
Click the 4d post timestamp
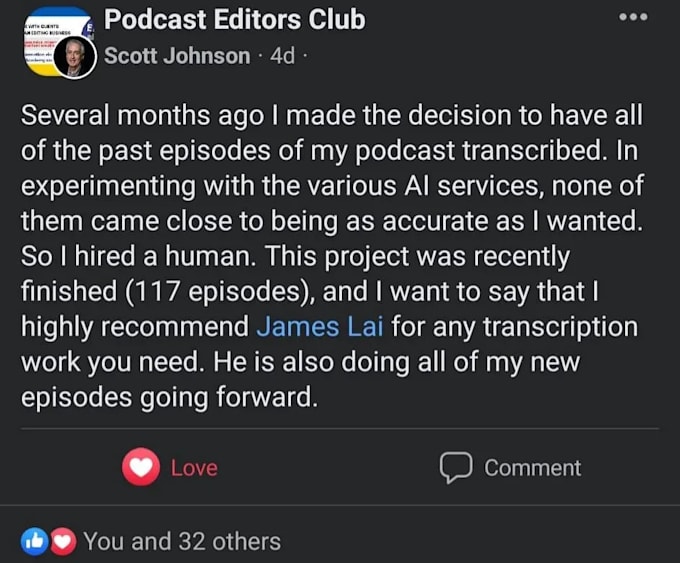[x=282, y=56]
